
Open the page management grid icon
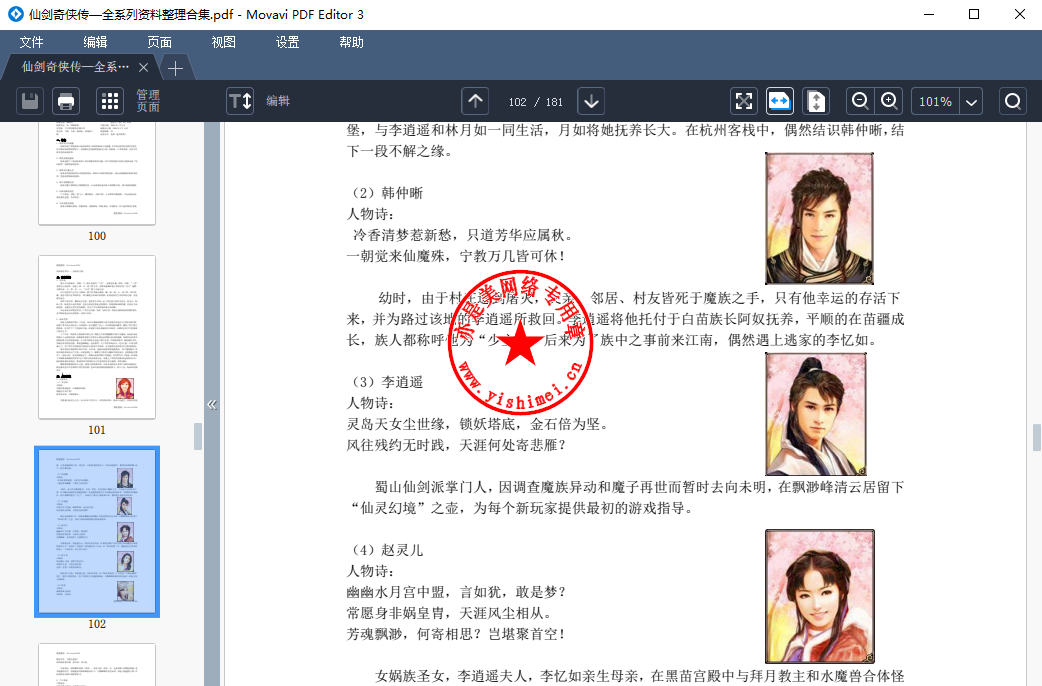[110, 101]
